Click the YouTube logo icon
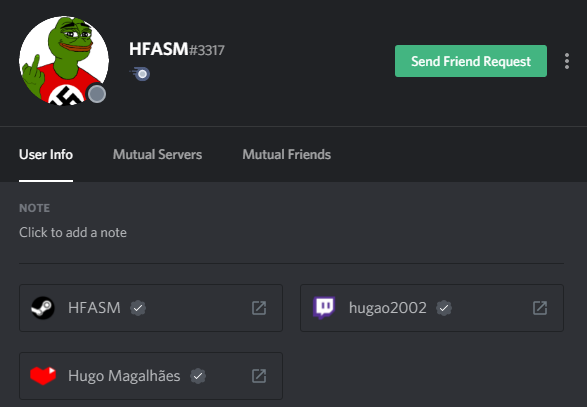587x407 pixels. point(43,376)
